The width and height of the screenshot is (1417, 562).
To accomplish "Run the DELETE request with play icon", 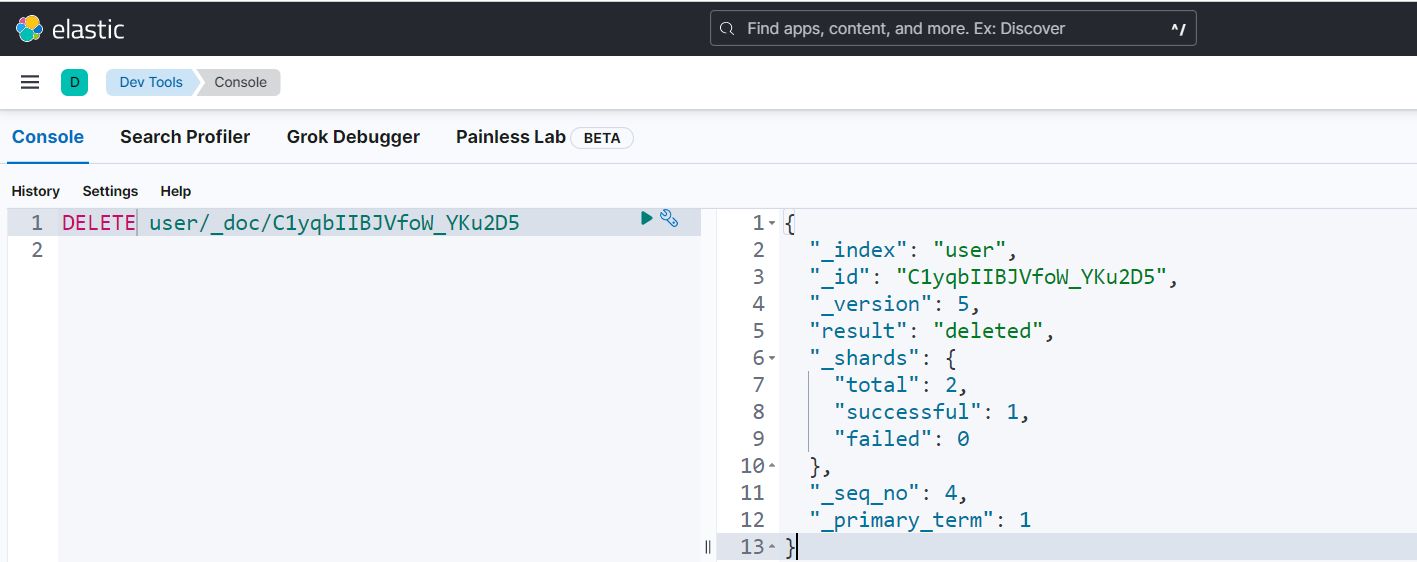I will pyautogui.click(x=647, y=218).
